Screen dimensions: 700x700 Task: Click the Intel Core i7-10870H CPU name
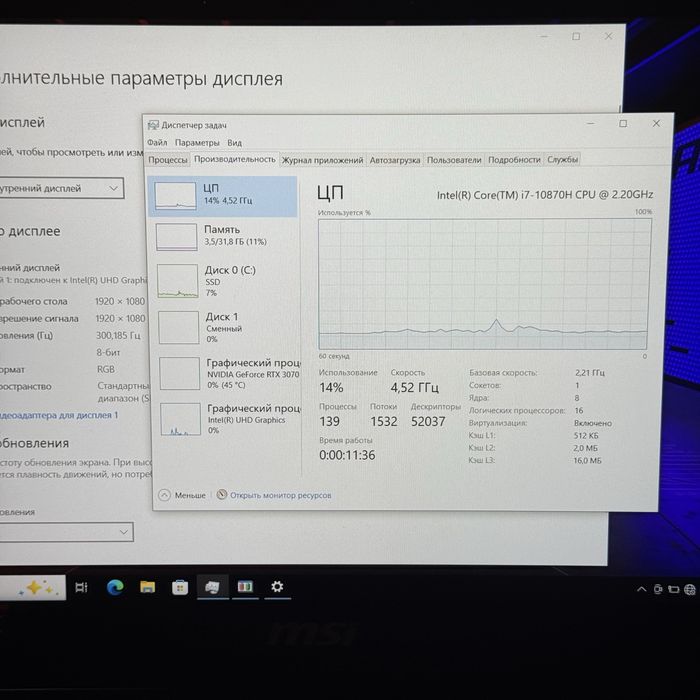coord(545,195)
